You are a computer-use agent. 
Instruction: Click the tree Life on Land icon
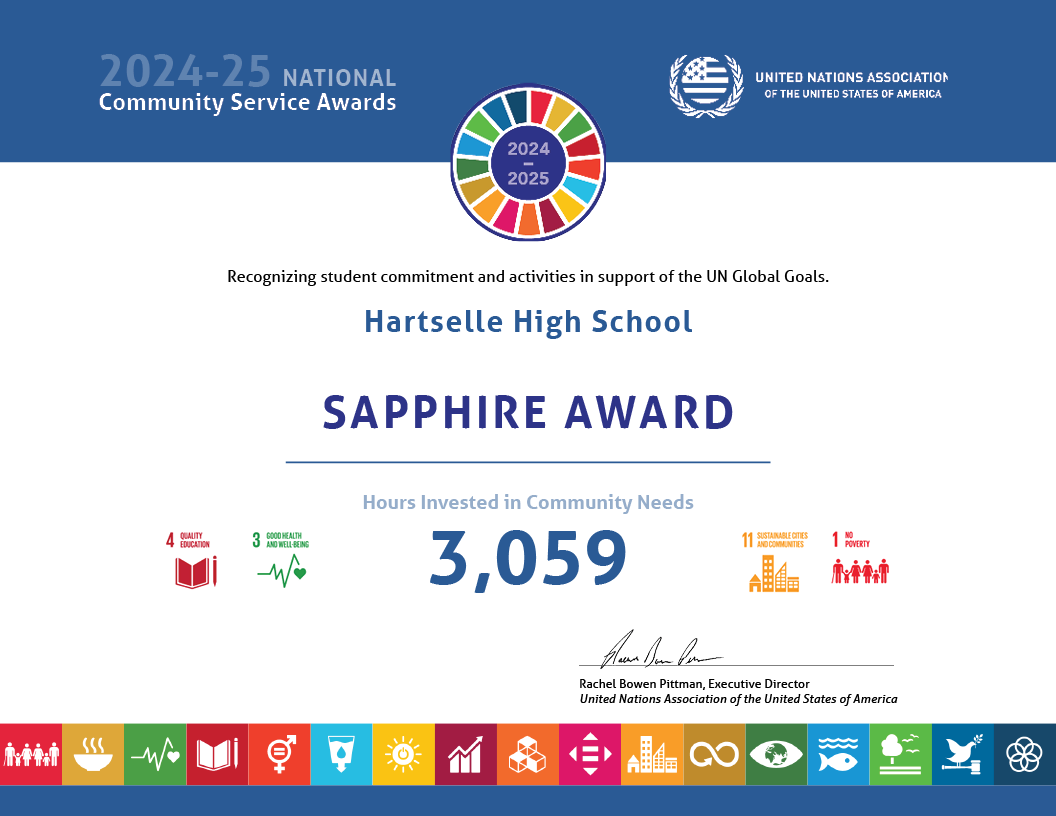(x=900, y=754)
